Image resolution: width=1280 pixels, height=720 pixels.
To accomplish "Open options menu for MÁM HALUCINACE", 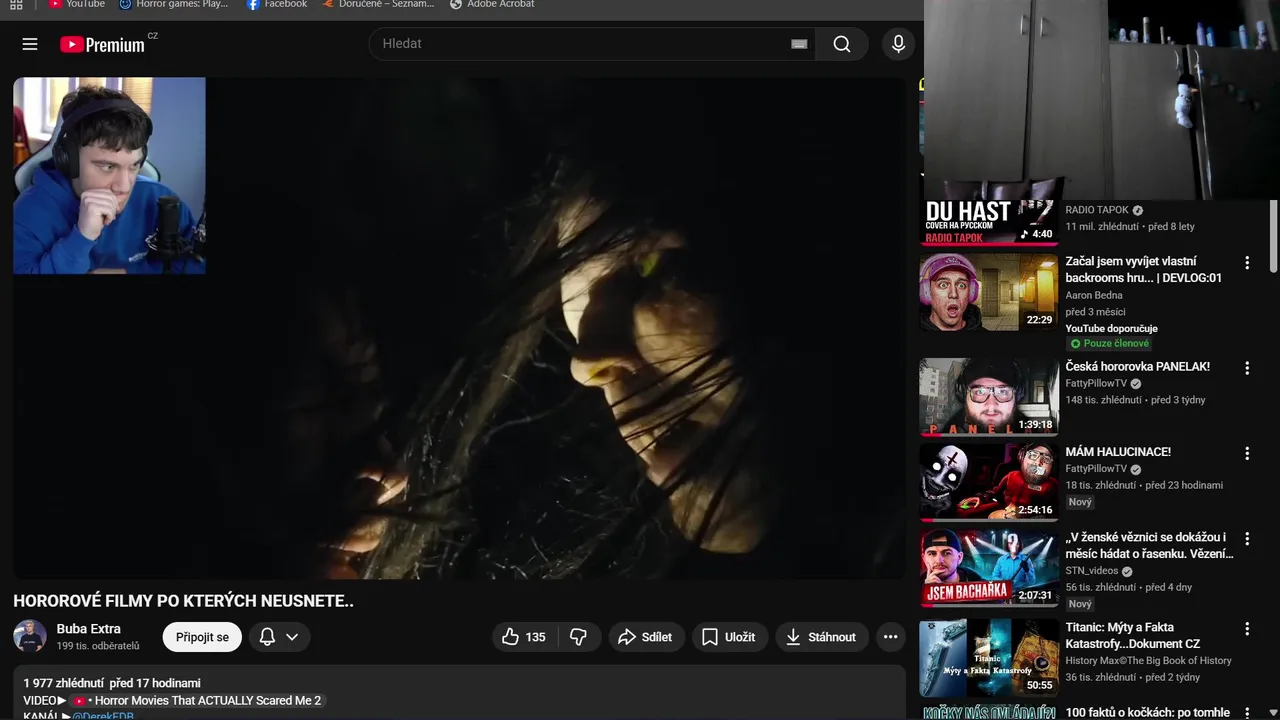I will coord(1247,453).
